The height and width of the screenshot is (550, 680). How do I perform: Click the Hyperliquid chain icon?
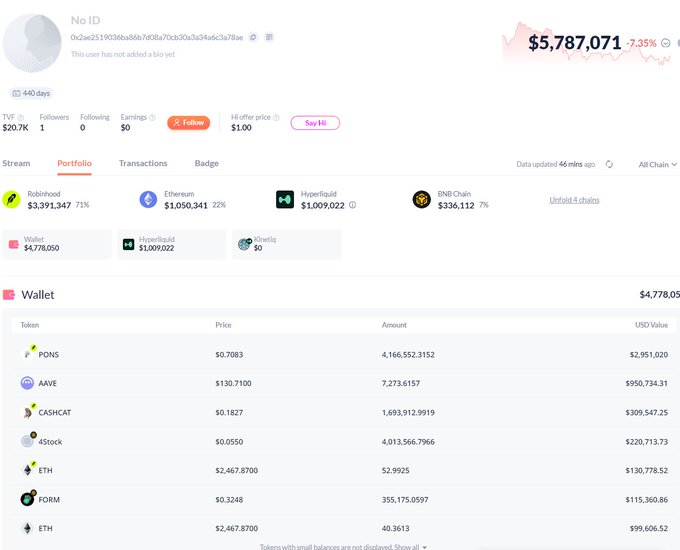[285, 200]
